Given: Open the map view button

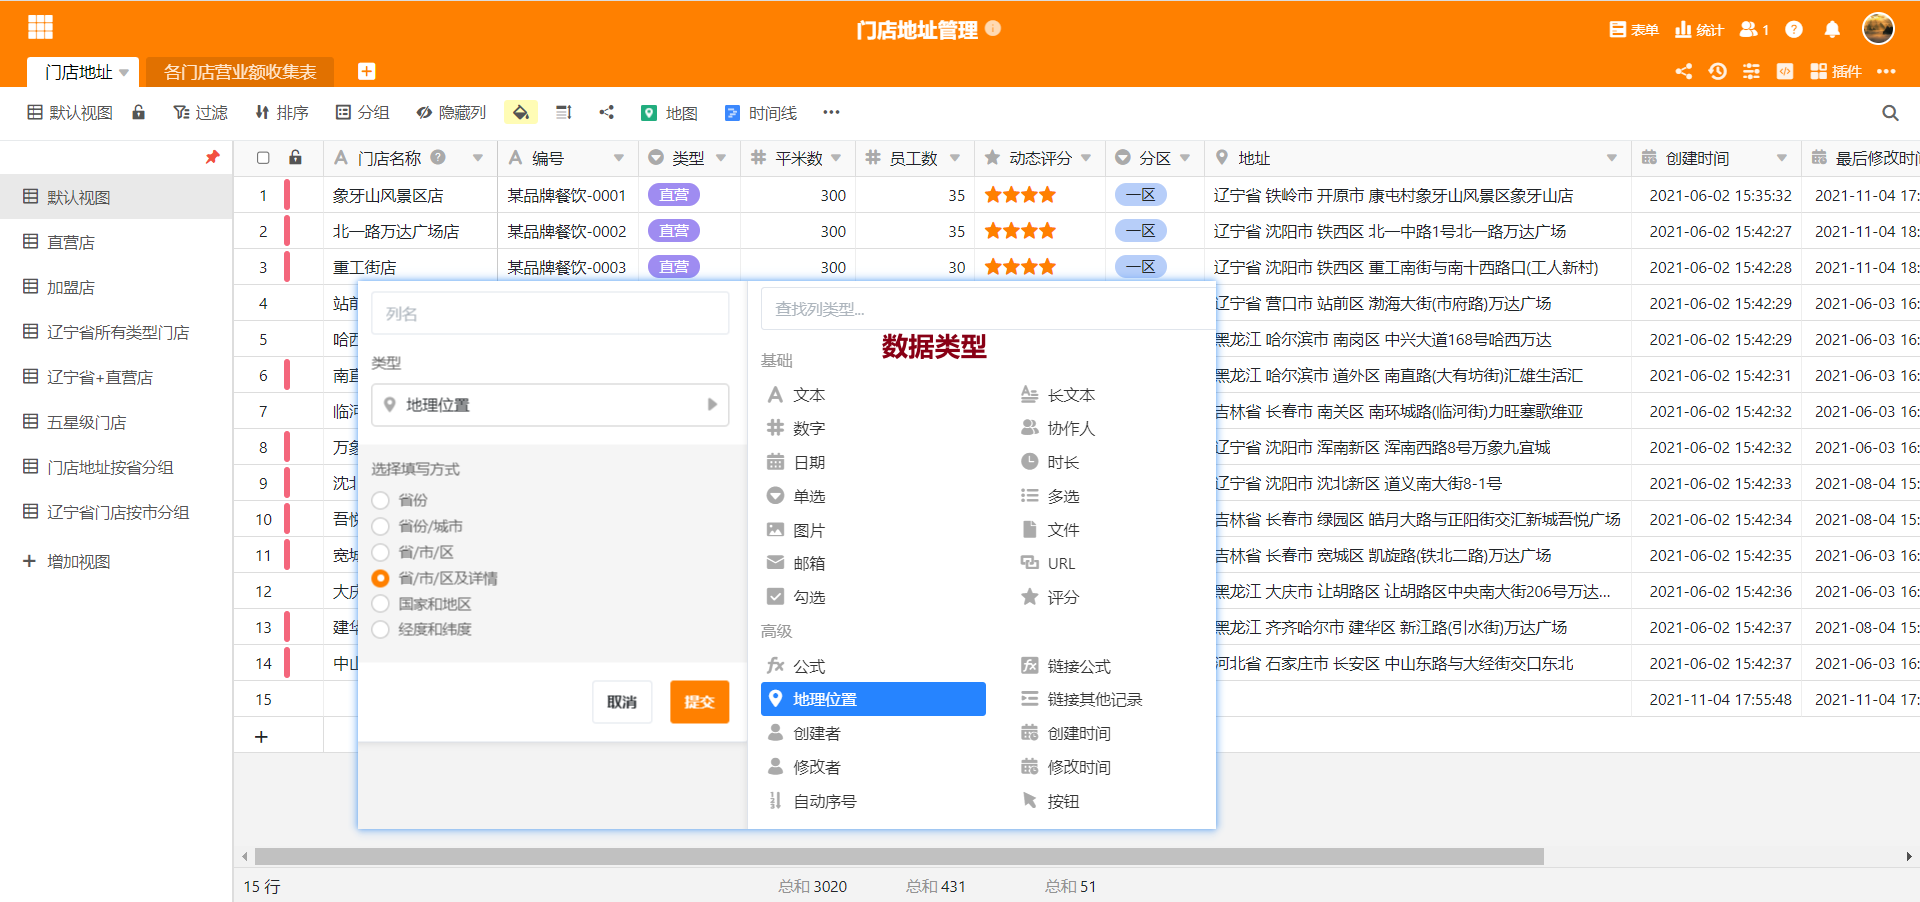Looking at the screenshot, I should tap(669, 113).
